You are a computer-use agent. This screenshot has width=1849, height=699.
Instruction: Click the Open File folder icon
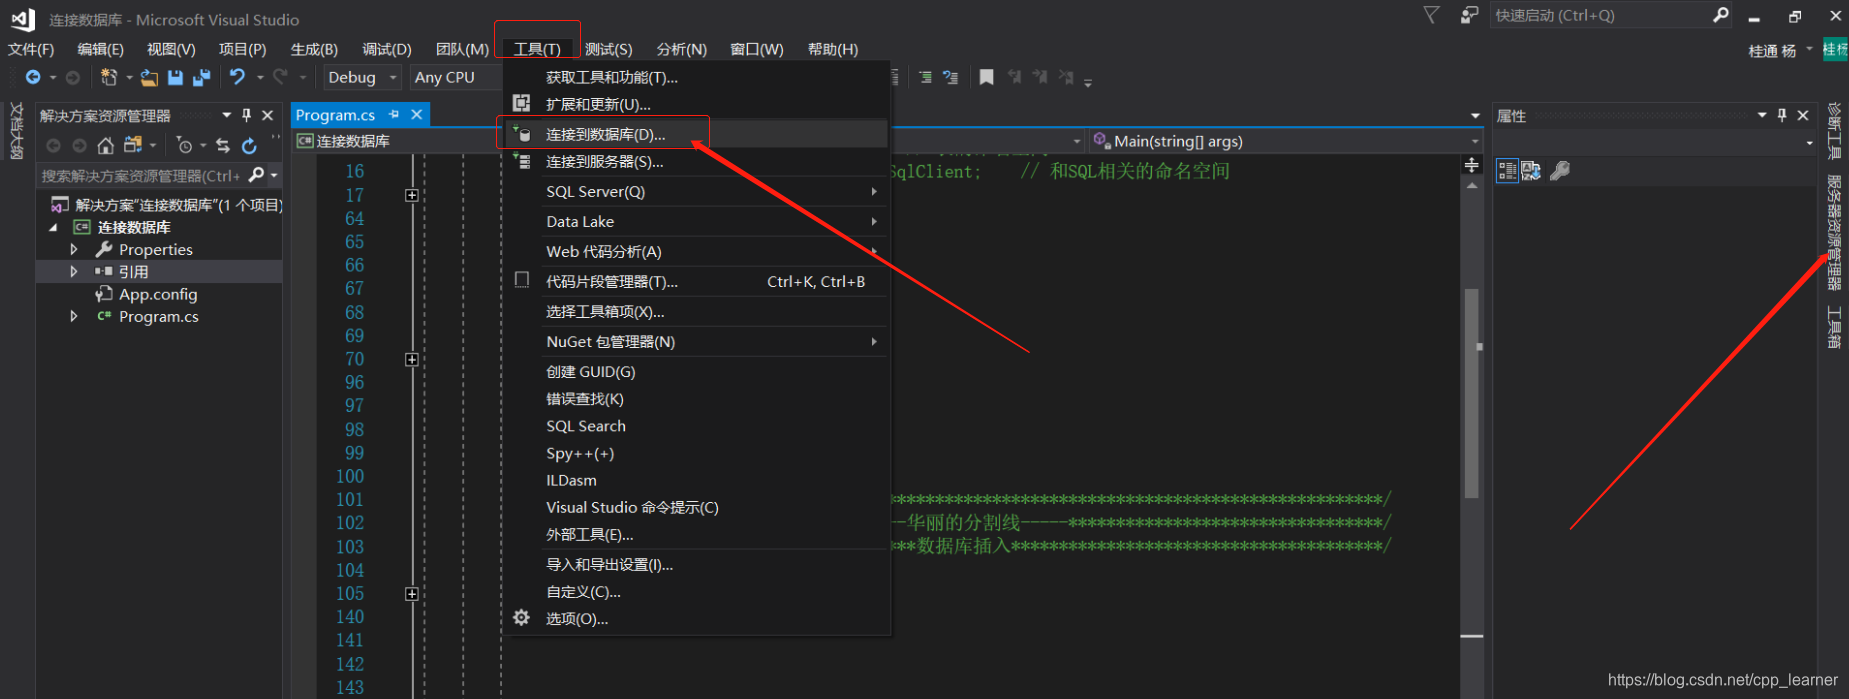pyautogui.click(x=149, y=77)
